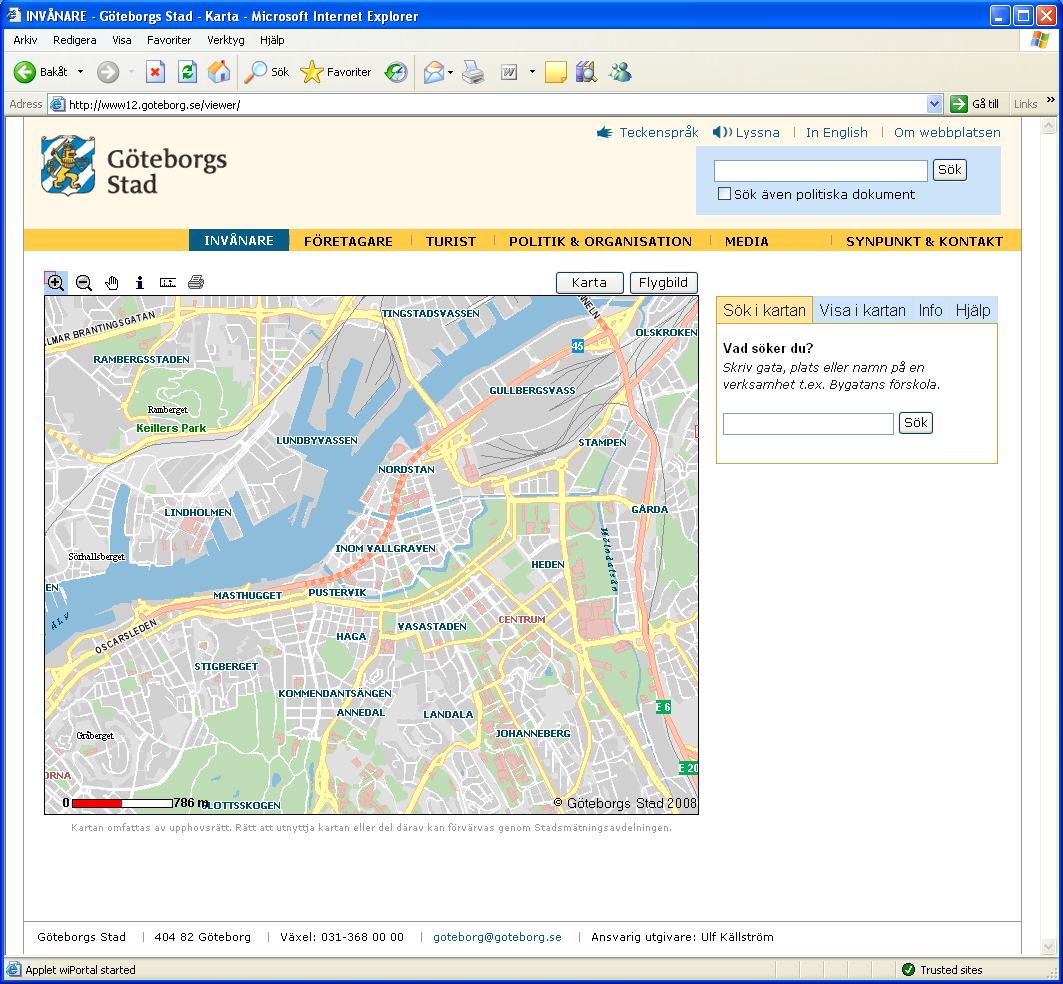The image size is (1063, 984).
Task: Open the address bar dropdown arrow
Action: coord(934,104)
